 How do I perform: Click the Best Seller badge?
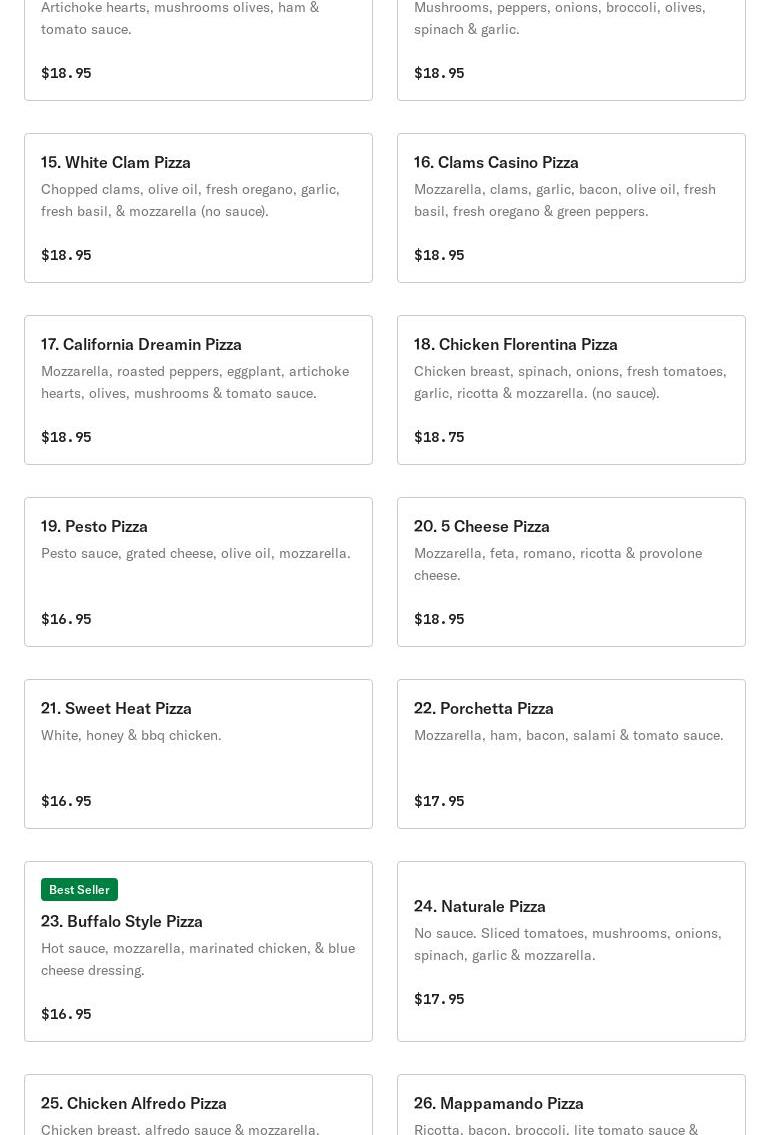coord(79,890)
